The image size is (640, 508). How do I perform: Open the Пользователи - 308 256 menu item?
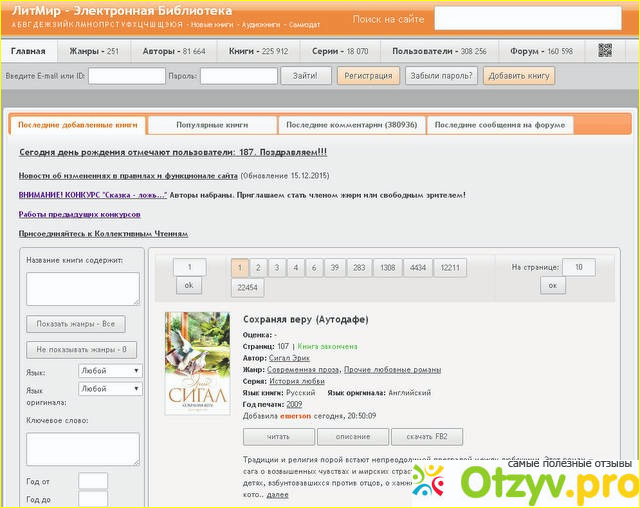[439, 51]
